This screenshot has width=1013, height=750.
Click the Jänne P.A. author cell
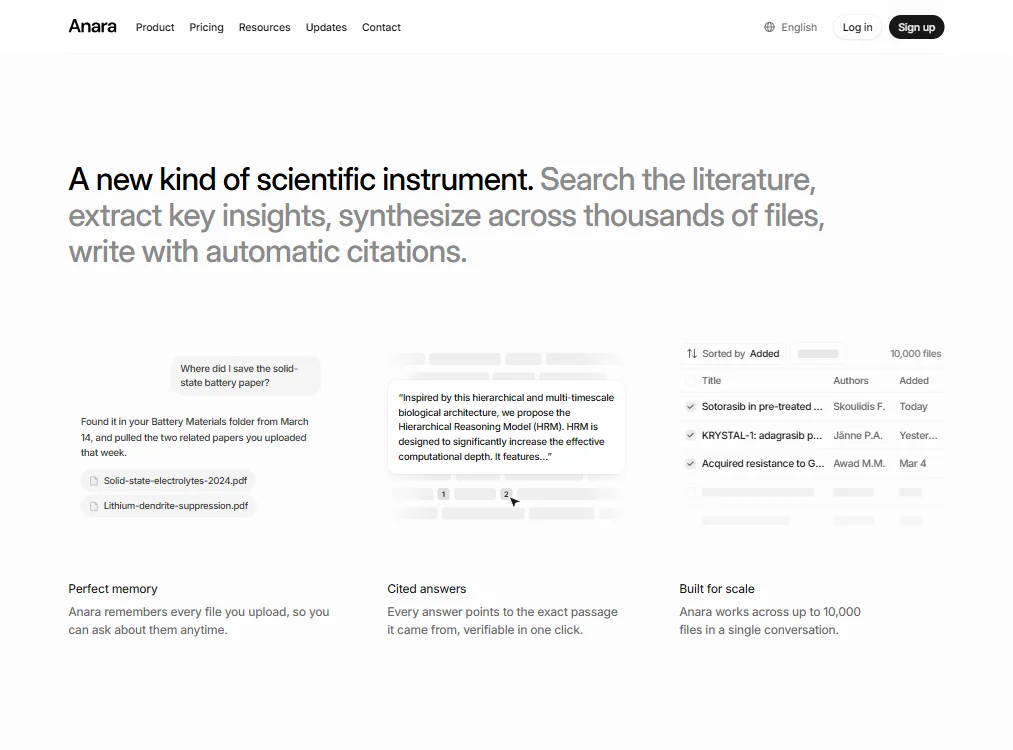click(857, 435)
